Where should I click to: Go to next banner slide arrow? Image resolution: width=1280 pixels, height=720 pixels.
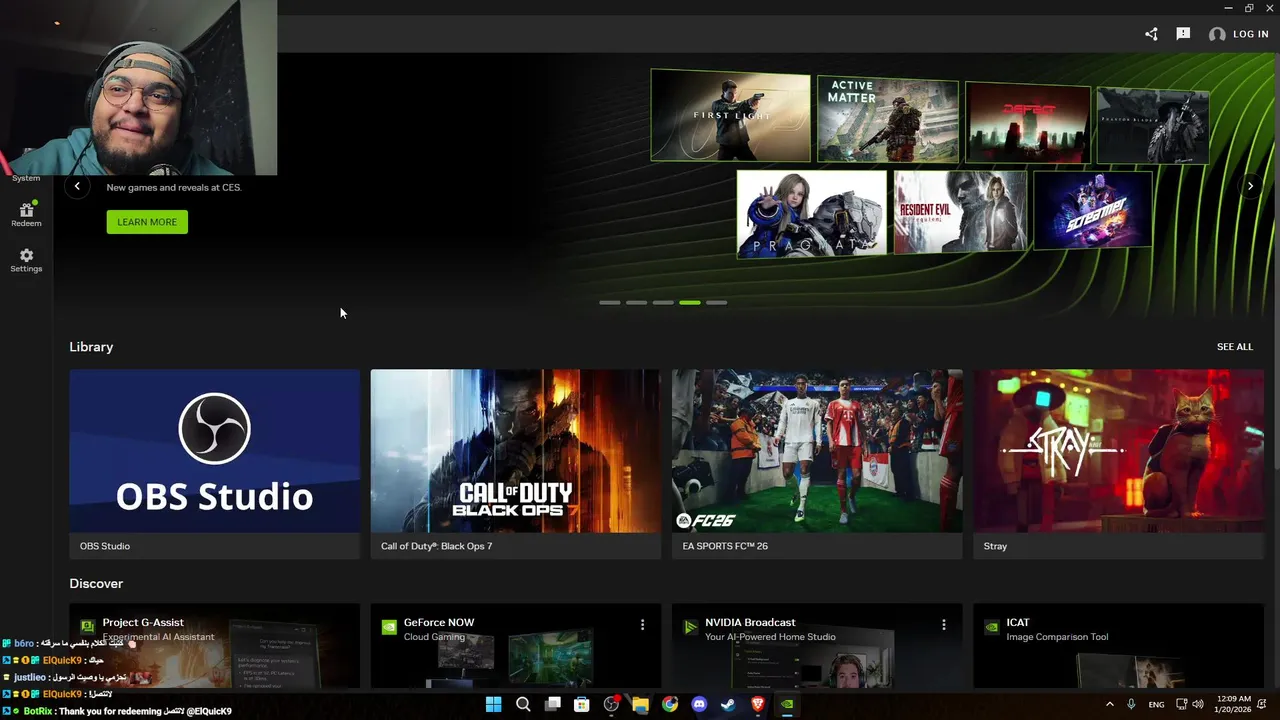pos(1250,186)
